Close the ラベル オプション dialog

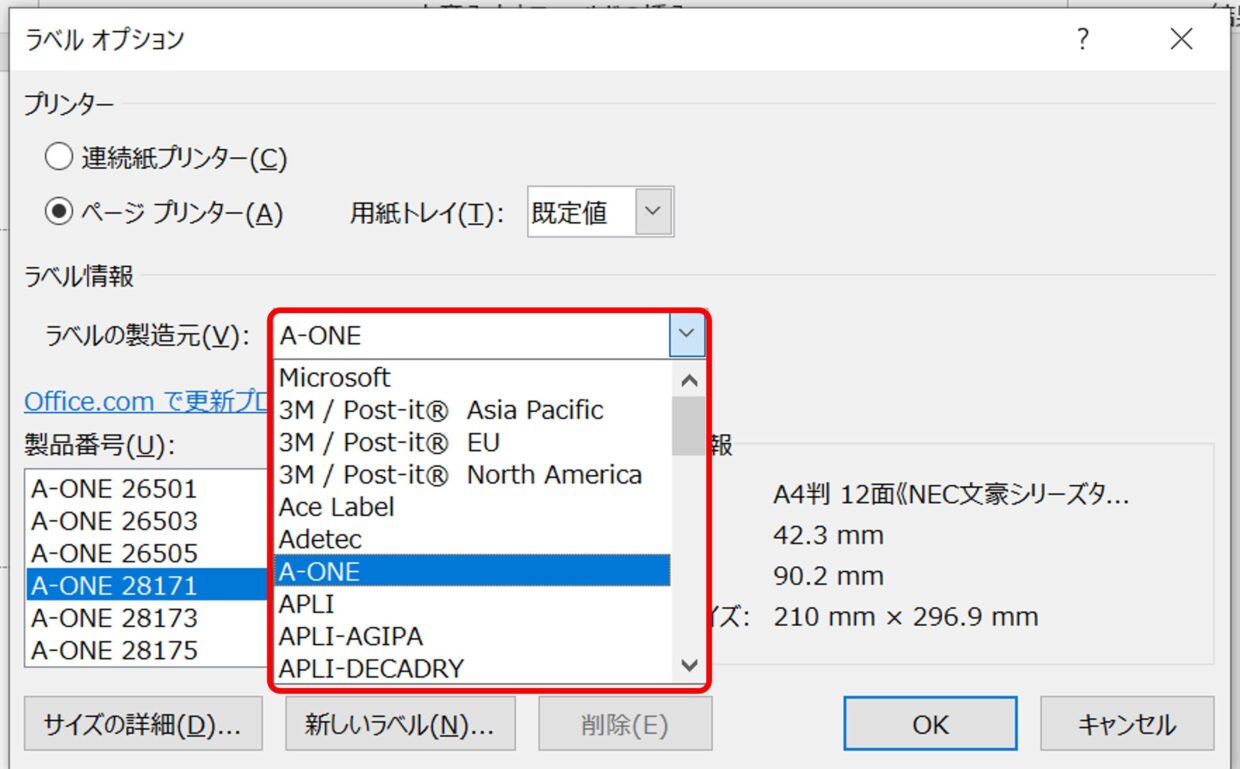[1181, 39]
